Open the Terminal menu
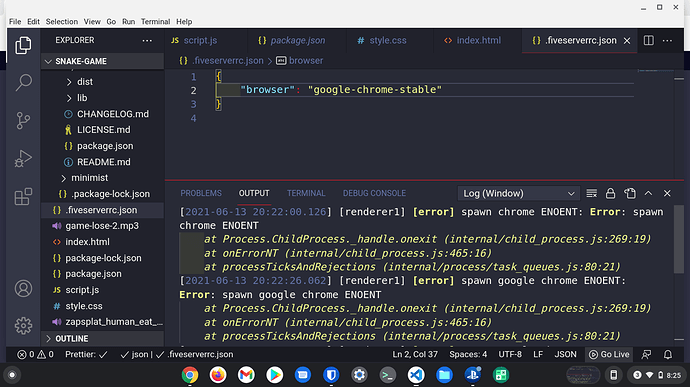 pos(155,22)
